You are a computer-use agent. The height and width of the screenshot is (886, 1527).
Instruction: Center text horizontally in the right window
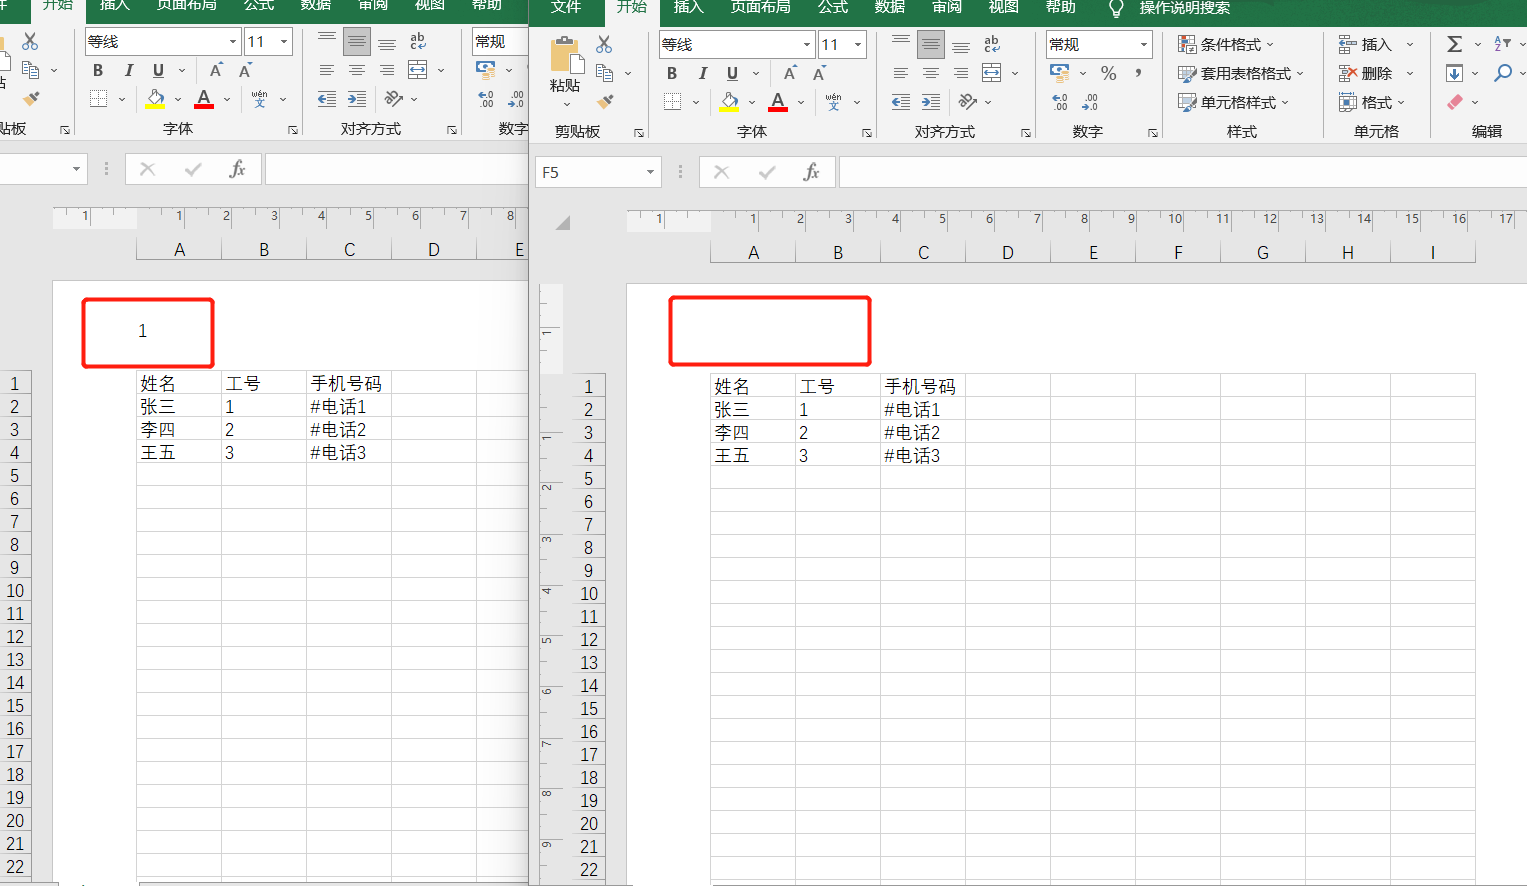[x=931, y=73]
